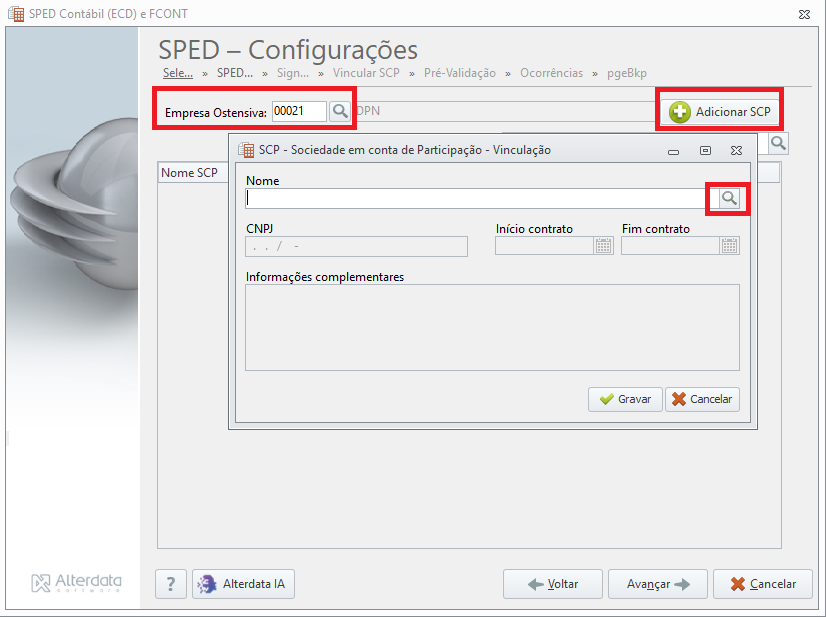Open the Início contrato calendar picker
Image resolution: width=826 pixels, height=617 pixels.
click(x=604, y=246)
